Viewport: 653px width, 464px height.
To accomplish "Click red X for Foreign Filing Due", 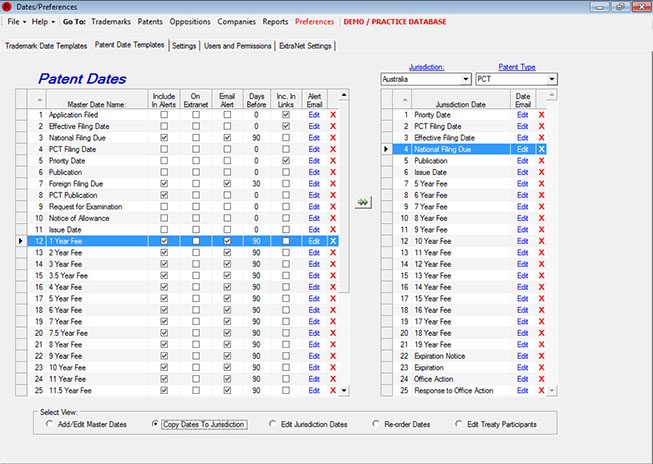I will pyautogui.click(x=333, y=184).
